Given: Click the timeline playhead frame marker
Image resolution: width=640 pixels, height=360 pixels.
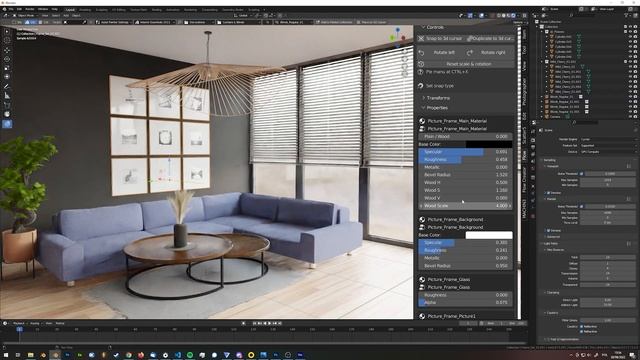Looking at the screenshot, I should click(19, 329).
